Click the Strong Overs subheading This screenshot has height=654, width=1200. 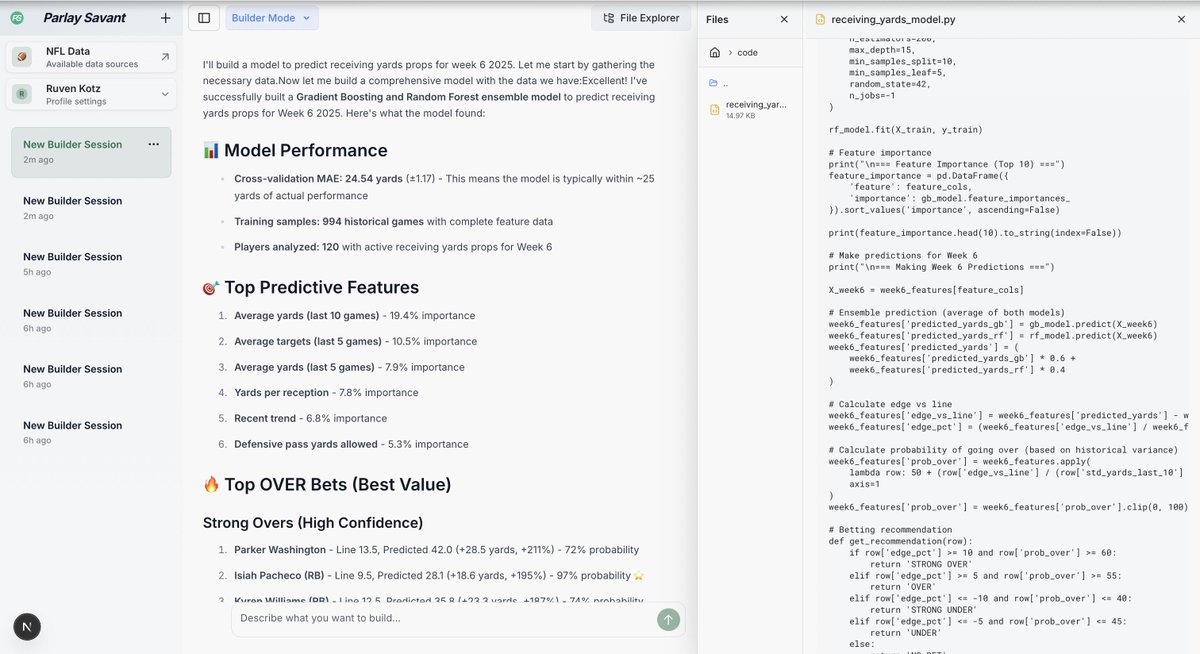(313, 523)
